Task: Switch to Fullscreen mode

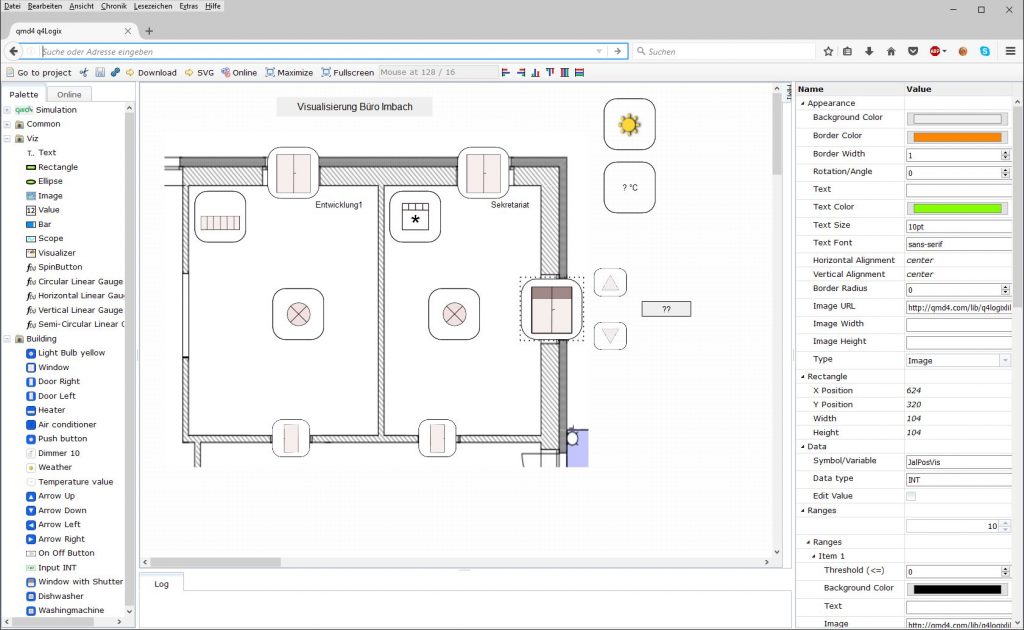Action: pyautogui.click(x=347, y=72)
